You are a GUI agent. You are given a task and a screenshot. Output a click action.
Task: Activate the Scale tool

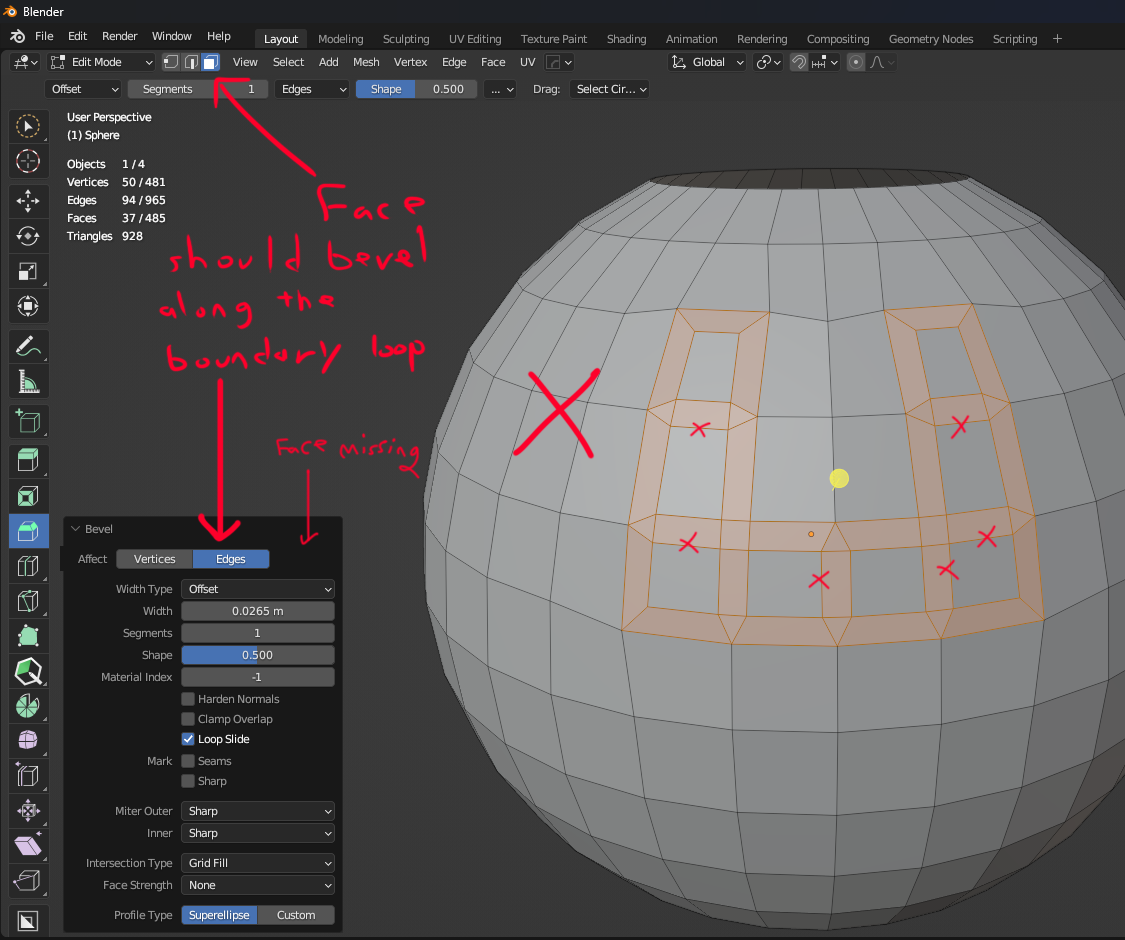[28, 271]
